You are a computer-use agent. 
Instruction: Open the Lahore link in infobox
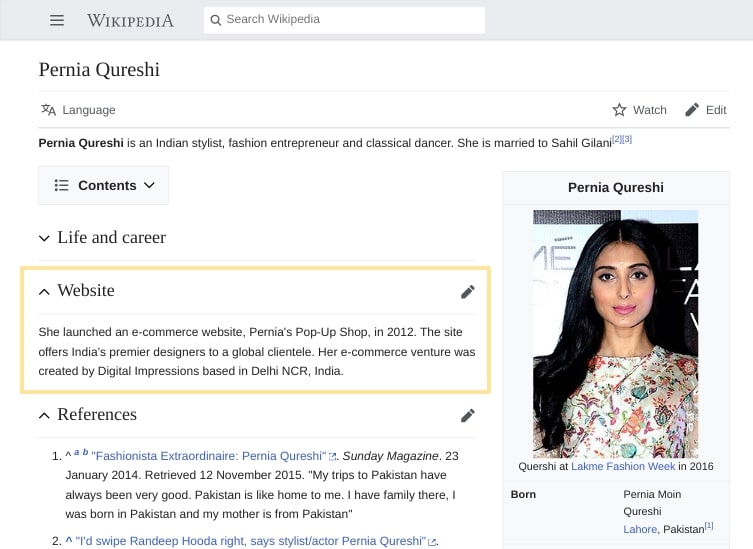click(640, 529)
